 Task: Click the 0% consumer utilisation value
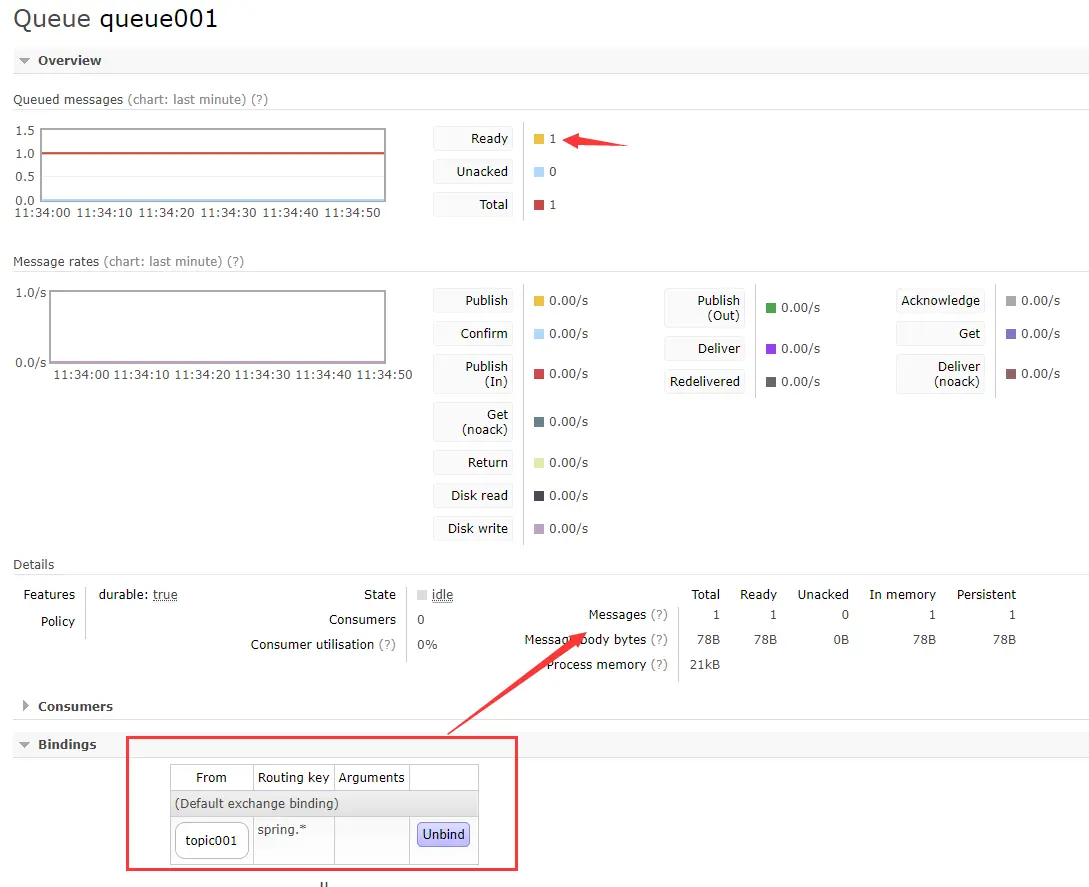pos(427,645)
